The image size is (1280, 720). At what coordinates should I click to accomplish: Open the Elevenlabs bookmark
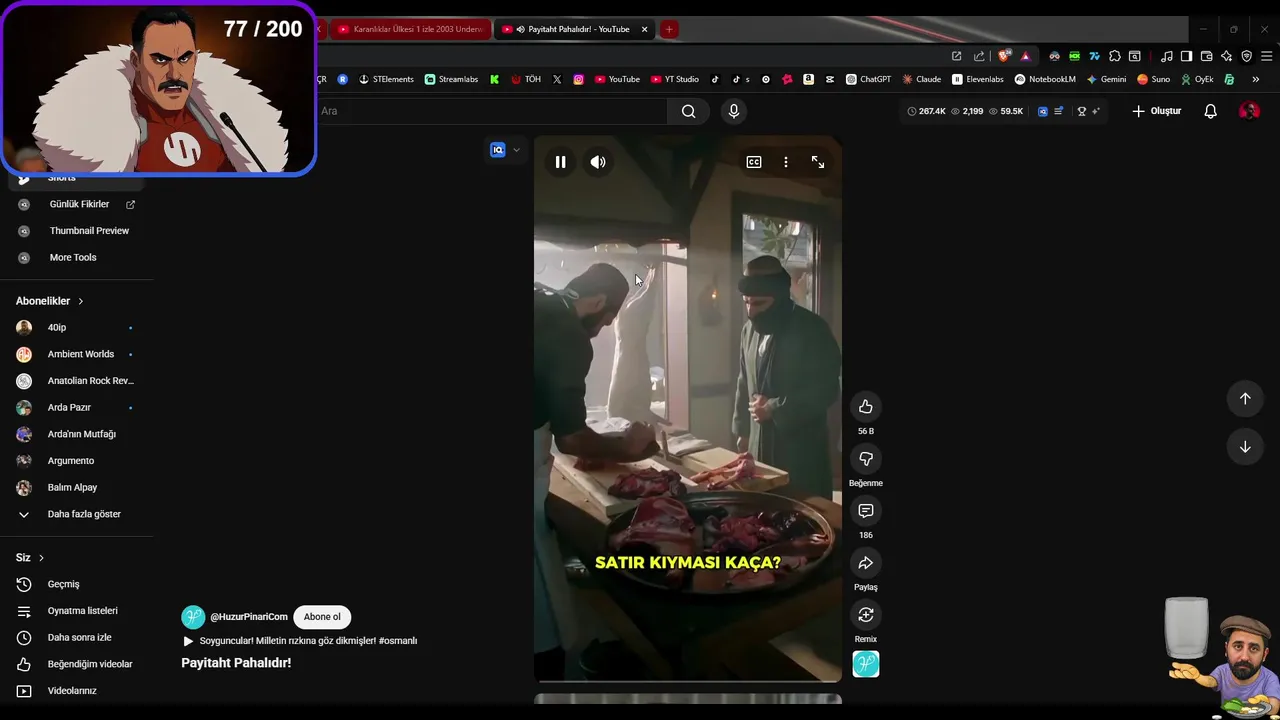point(978,79)
